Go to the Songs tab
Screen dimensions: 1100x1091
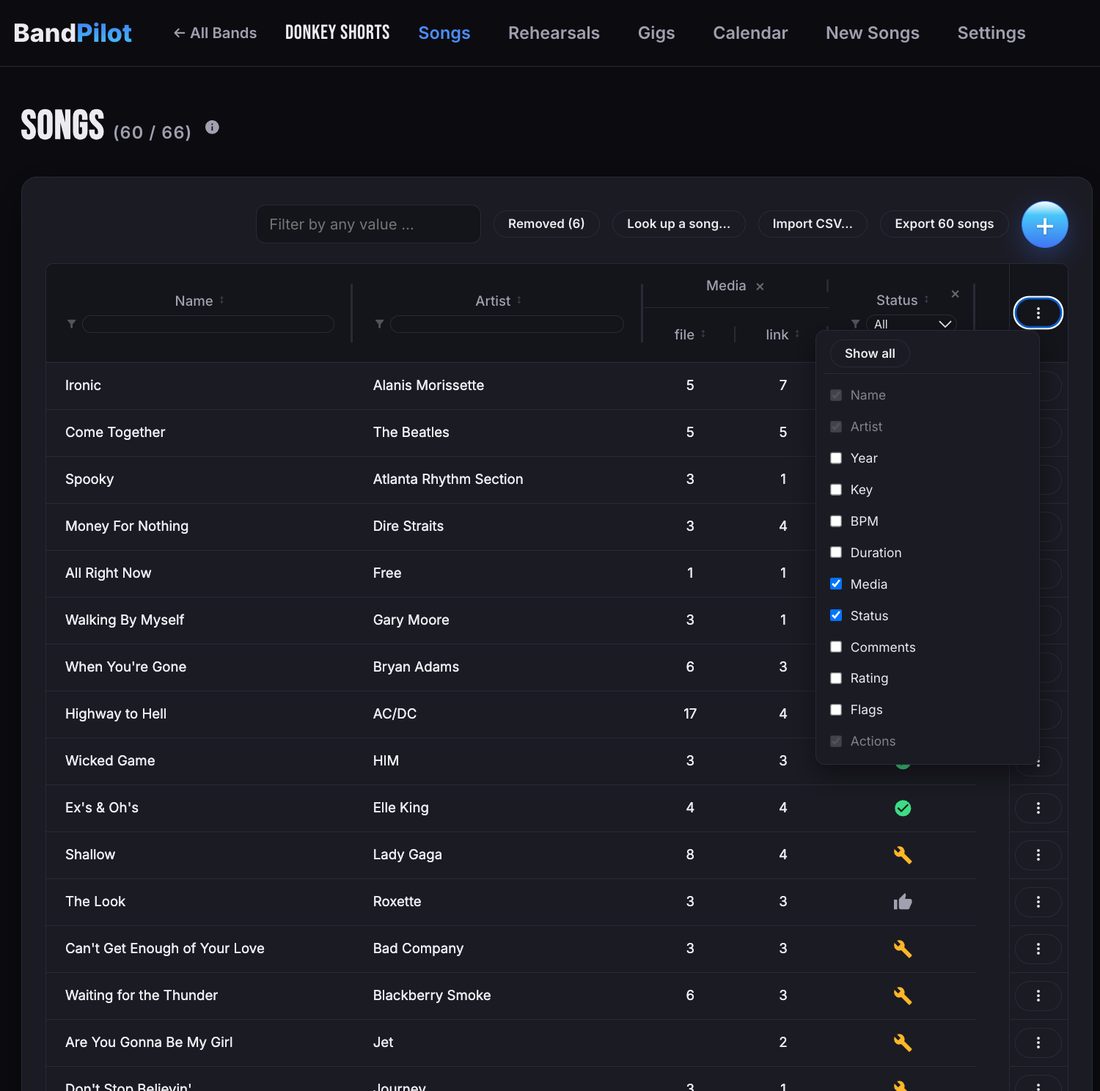[x=444, y=33]
